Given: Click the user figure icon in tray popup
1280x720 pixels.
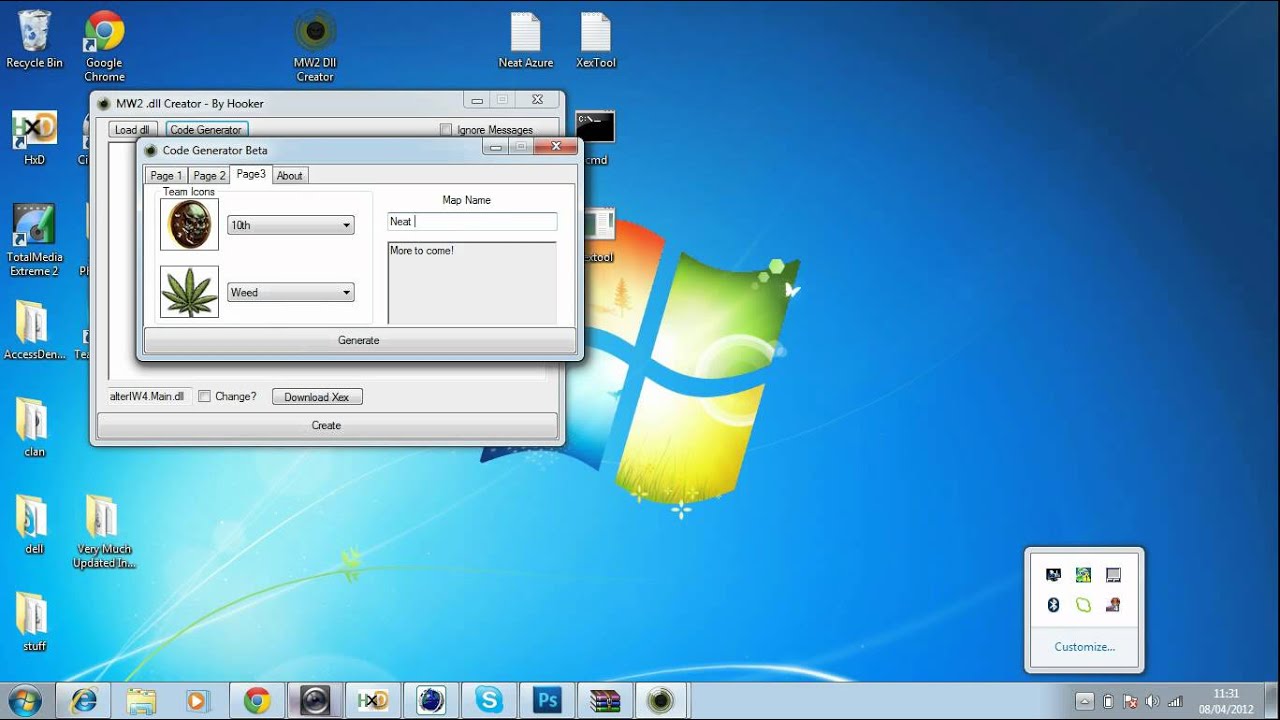Looking at the screenshot, I should [x=1113, y=605].
